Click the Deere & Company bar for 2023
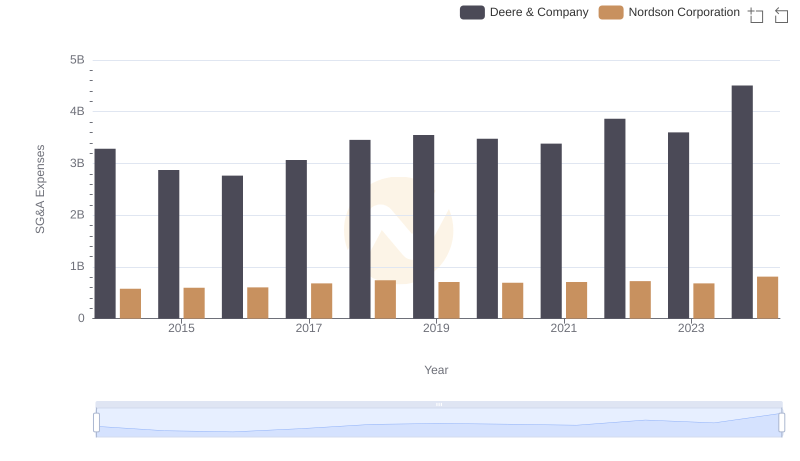 (678, 225)
